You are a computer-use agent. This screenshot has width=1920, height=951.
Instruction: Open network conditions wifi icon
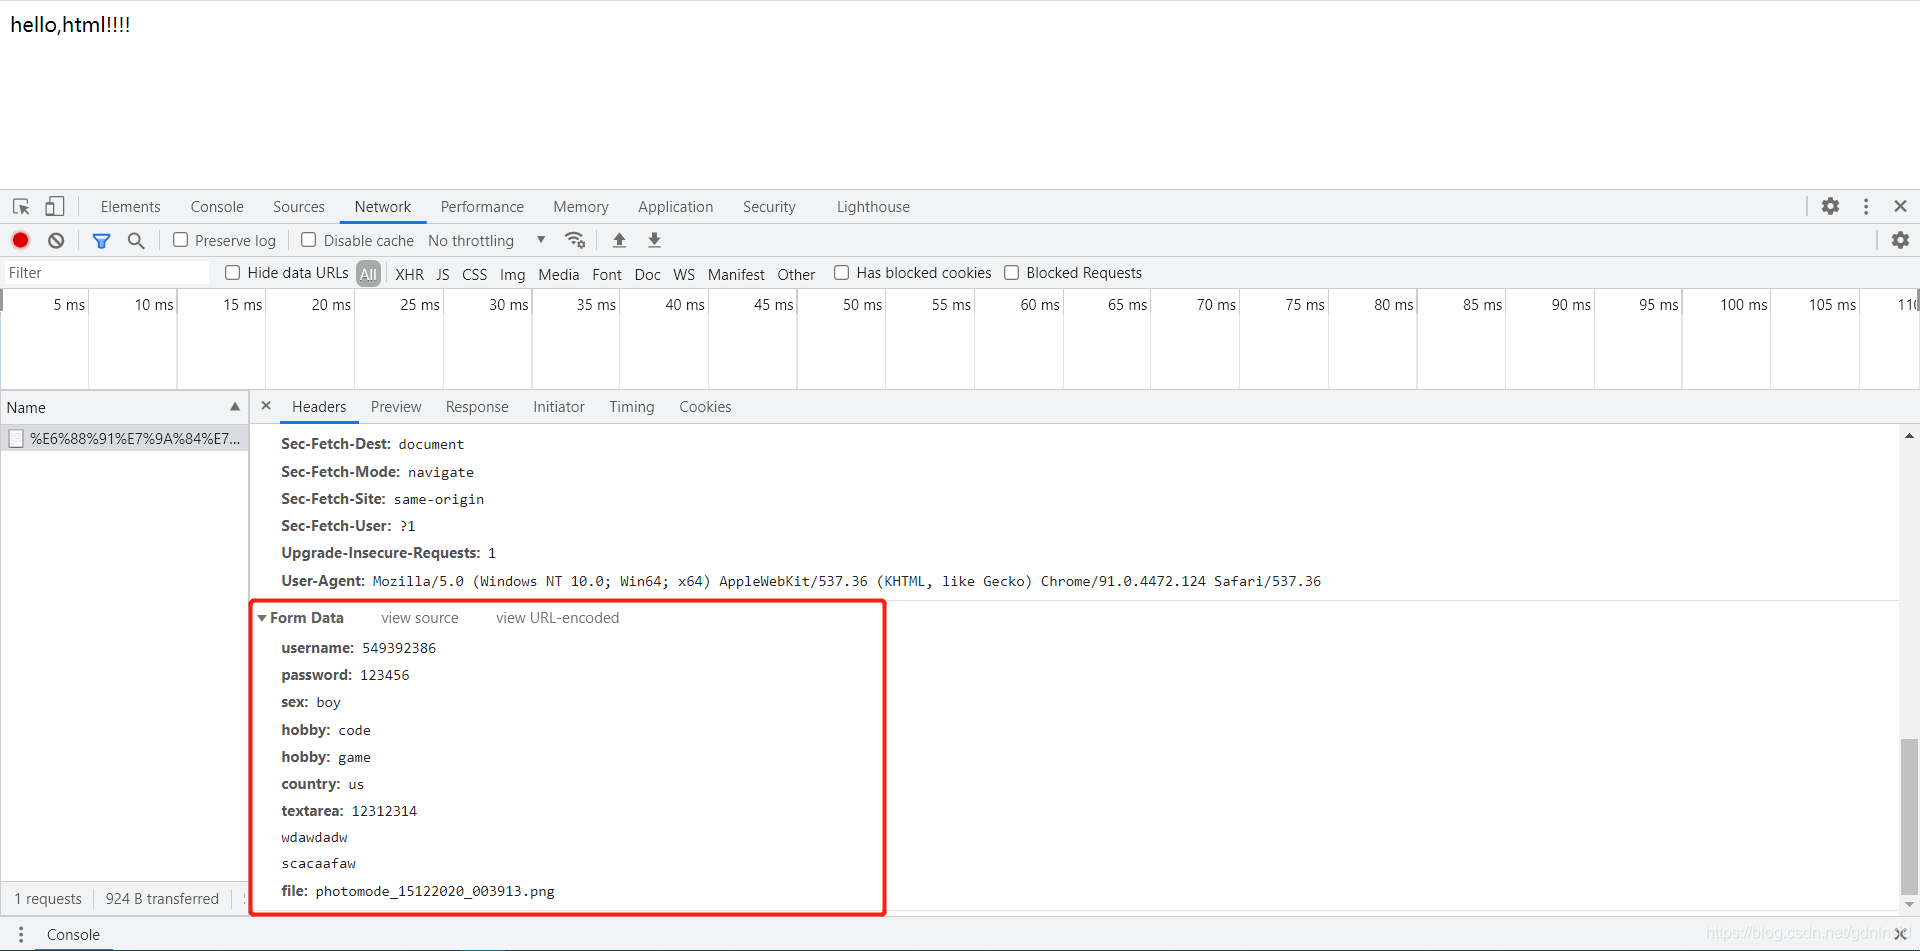pos(575,240)
